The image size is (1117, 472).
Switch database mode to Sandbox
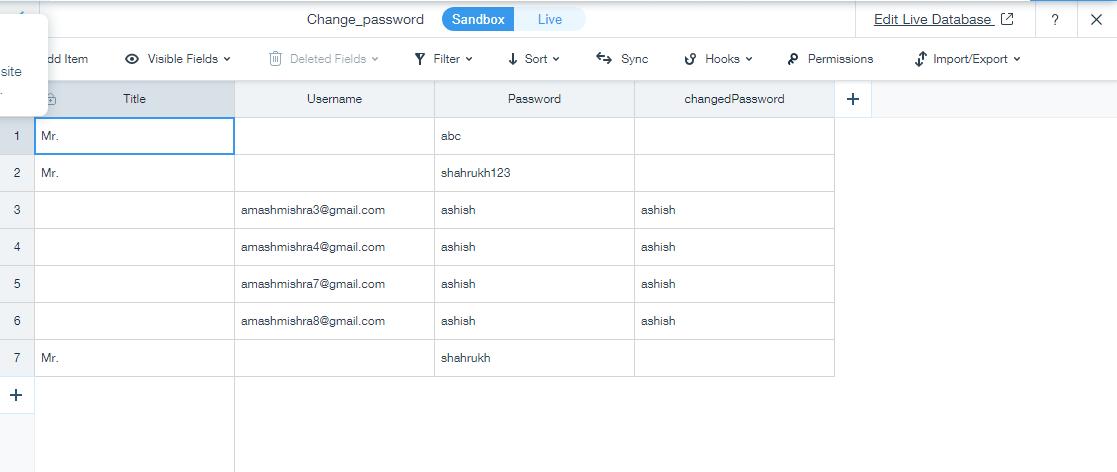click(478, 19)
